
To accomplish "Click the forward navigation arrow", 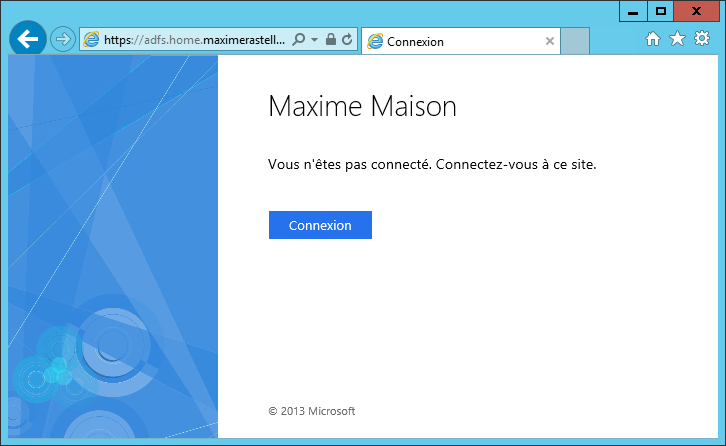I will click(x=63, y=39).
